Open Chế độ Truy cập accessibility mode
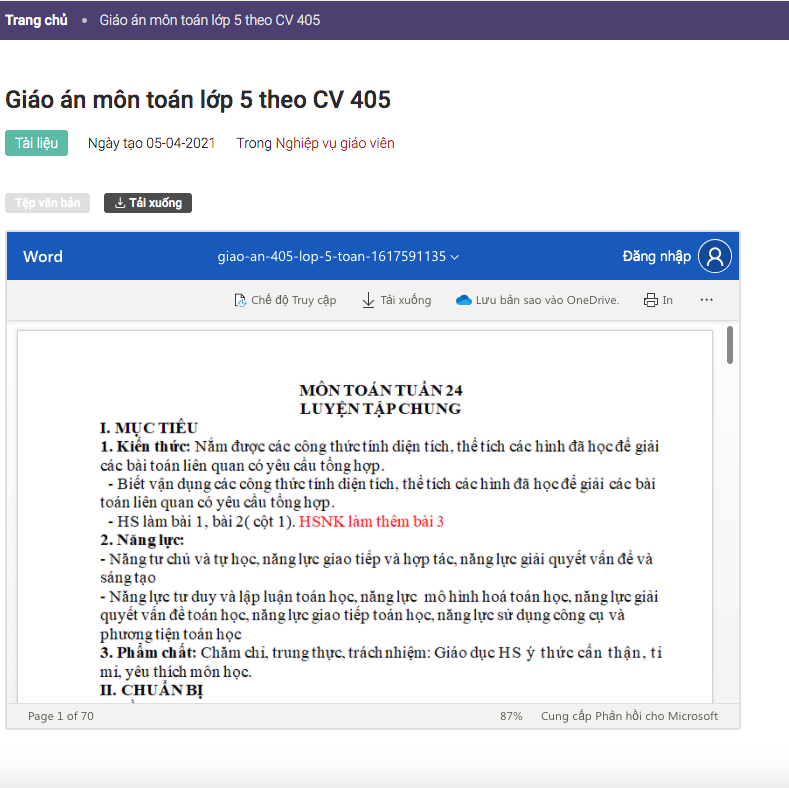The height and width of the screenshot is (788, 789). point(285,300)
